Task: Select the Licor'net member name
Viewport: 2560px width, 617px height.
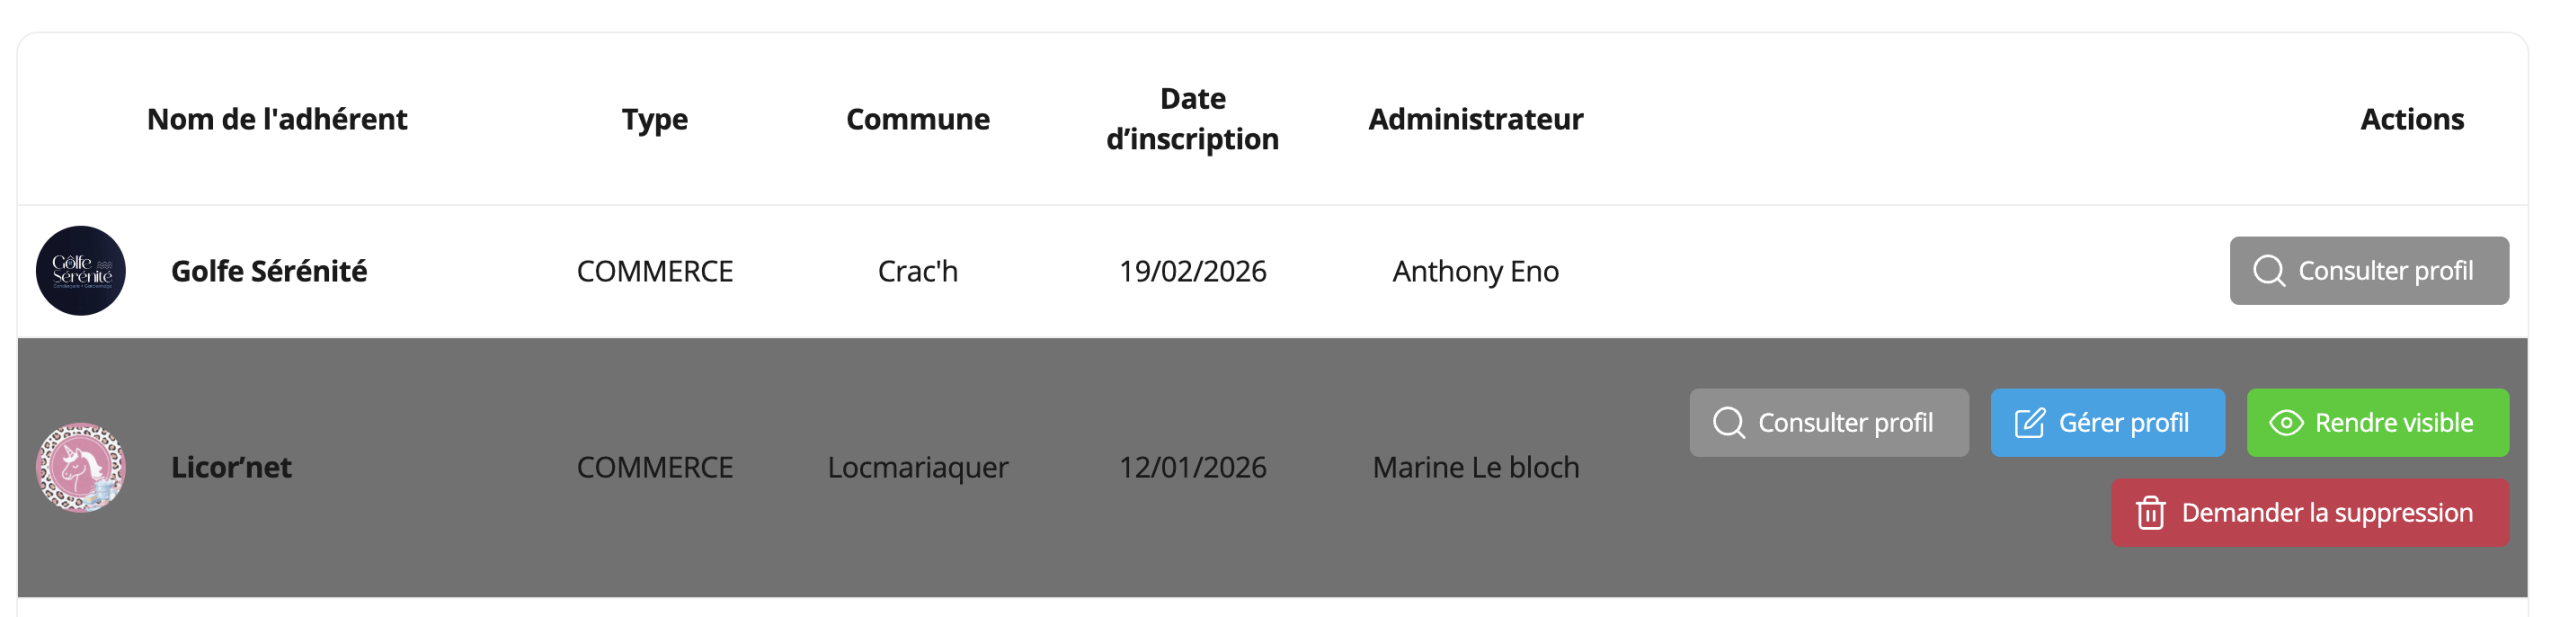Action: pyautogui.click(x=231, y=467)
